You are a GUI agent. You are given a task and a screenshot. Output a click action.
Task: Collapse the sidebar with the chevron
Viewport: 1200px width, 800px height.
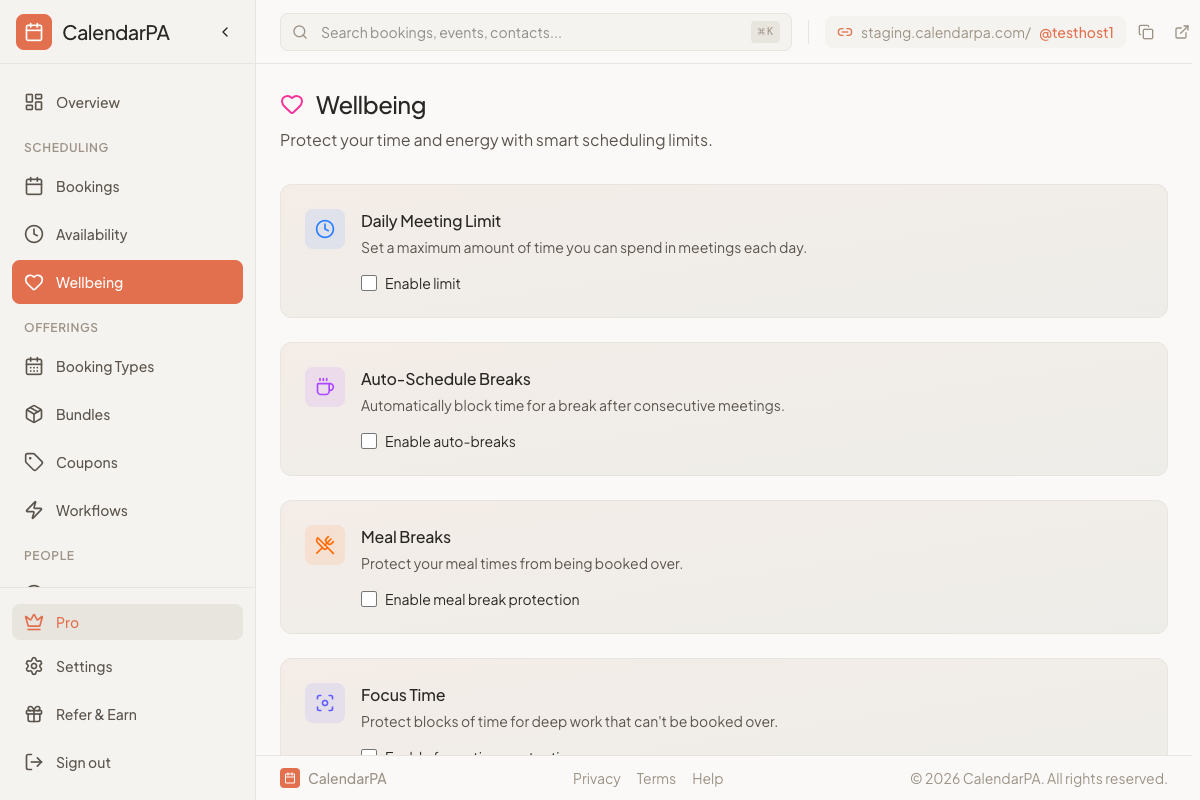pos(225,31)
